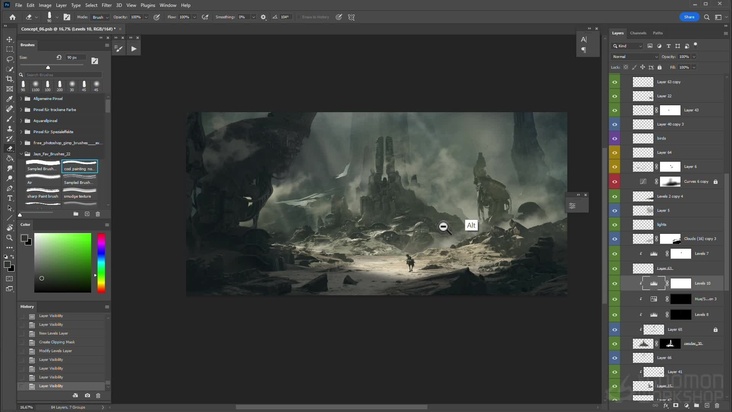The height and width of the screenshot is (412, 732).
Task: Open the Filter menu
Action: pos(106,5)
